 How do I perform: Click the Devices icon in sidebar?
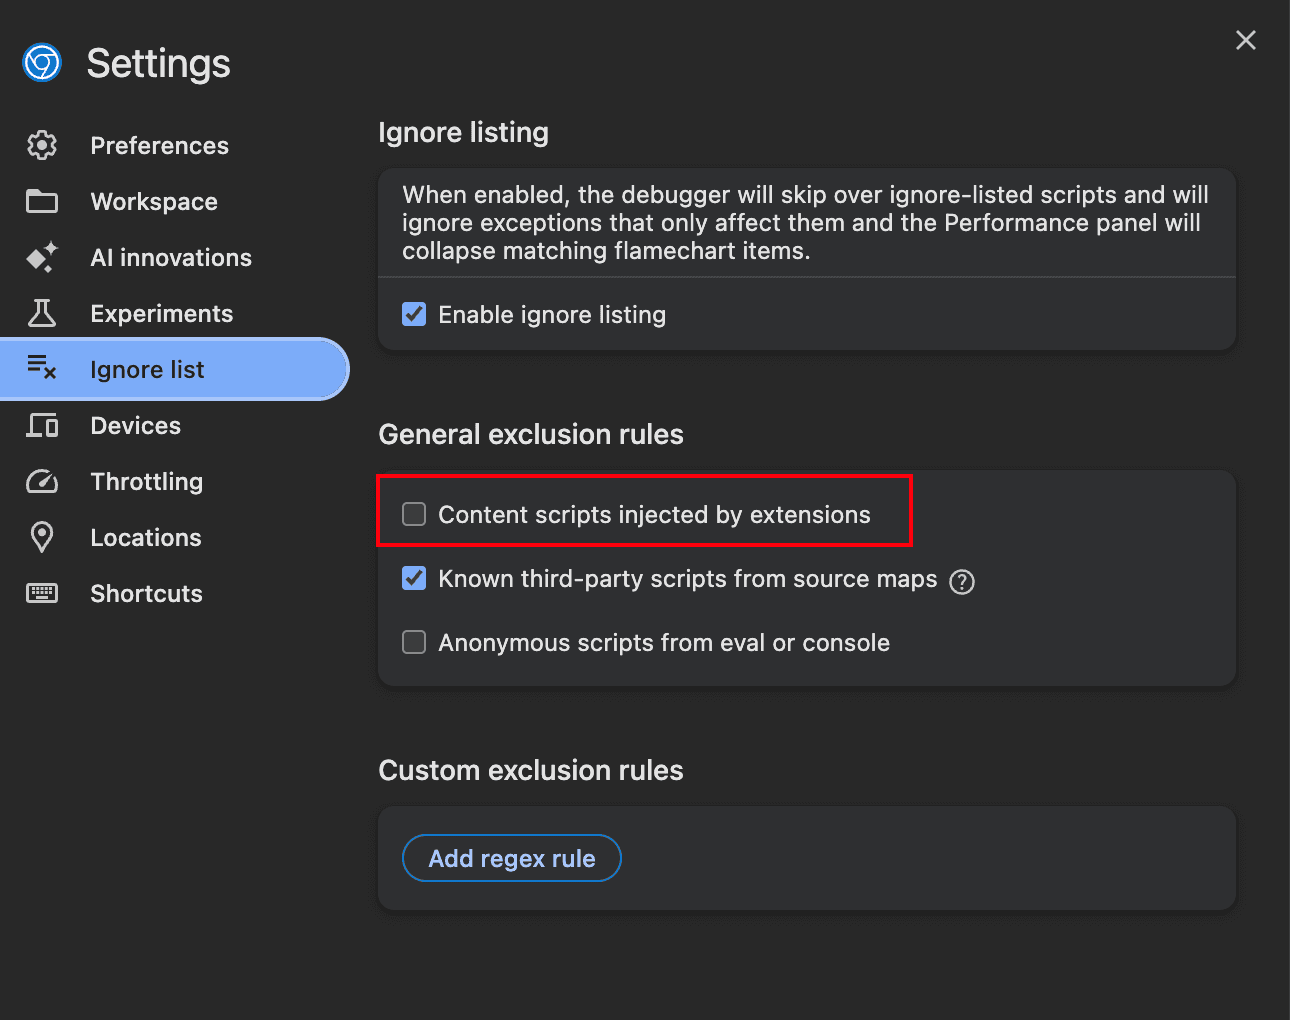(x=41, y=425)
